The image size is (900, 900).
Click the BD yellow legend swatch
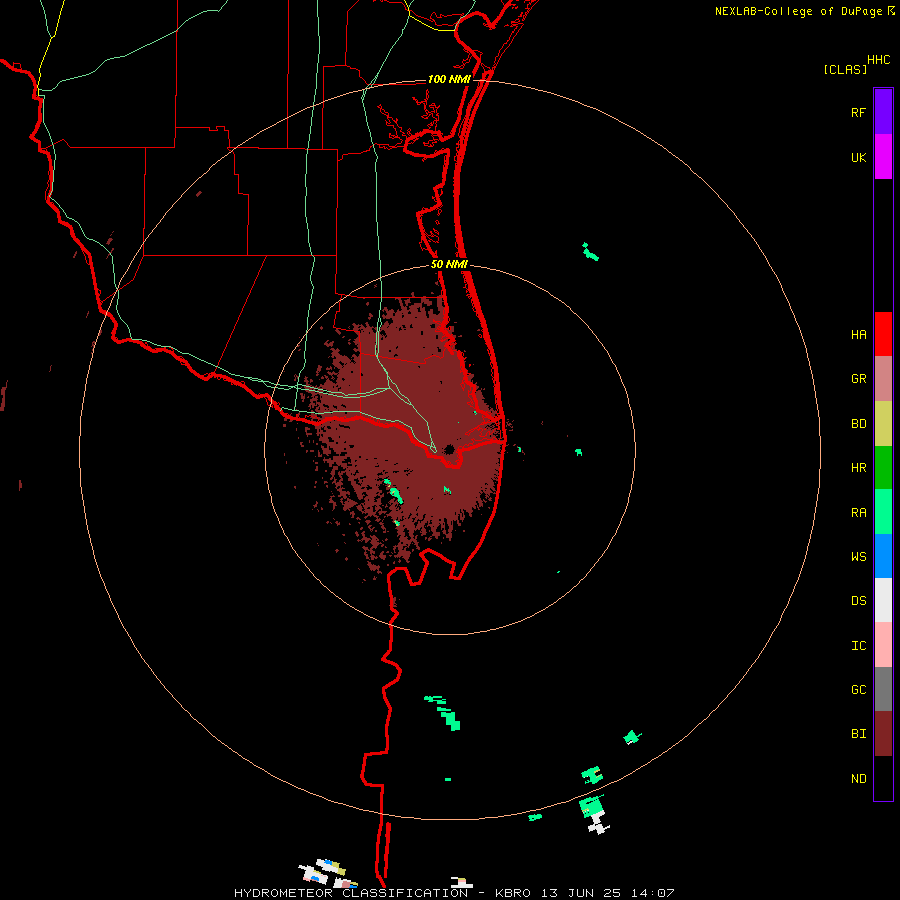pos(883,423)
